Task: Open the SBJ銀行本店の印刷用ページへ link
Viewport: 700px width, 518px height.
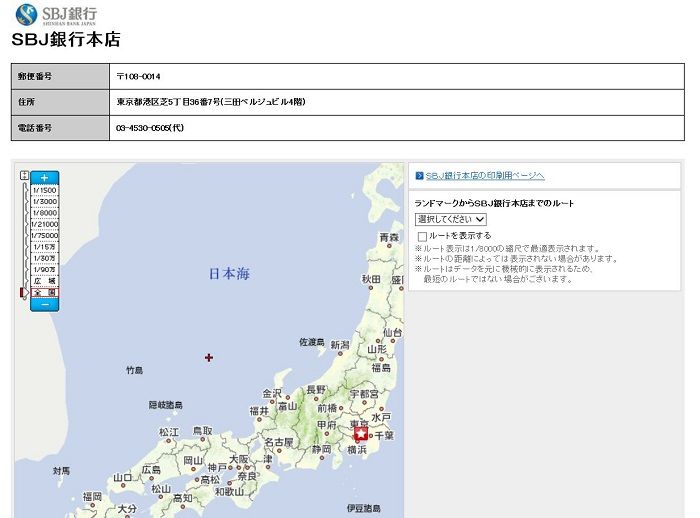Action: point(485,175)
